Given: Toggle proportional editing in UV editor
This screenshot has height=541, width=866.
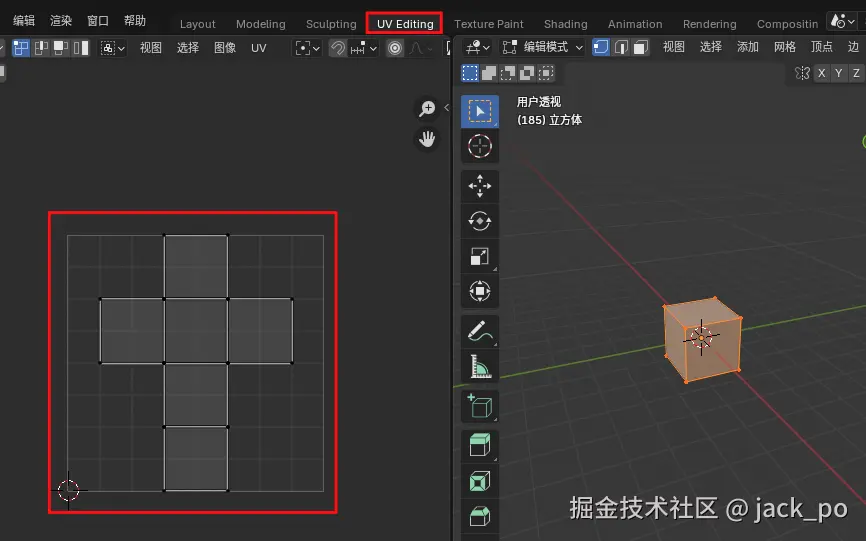Looking at the screenshot, I should tap(395, 49).
